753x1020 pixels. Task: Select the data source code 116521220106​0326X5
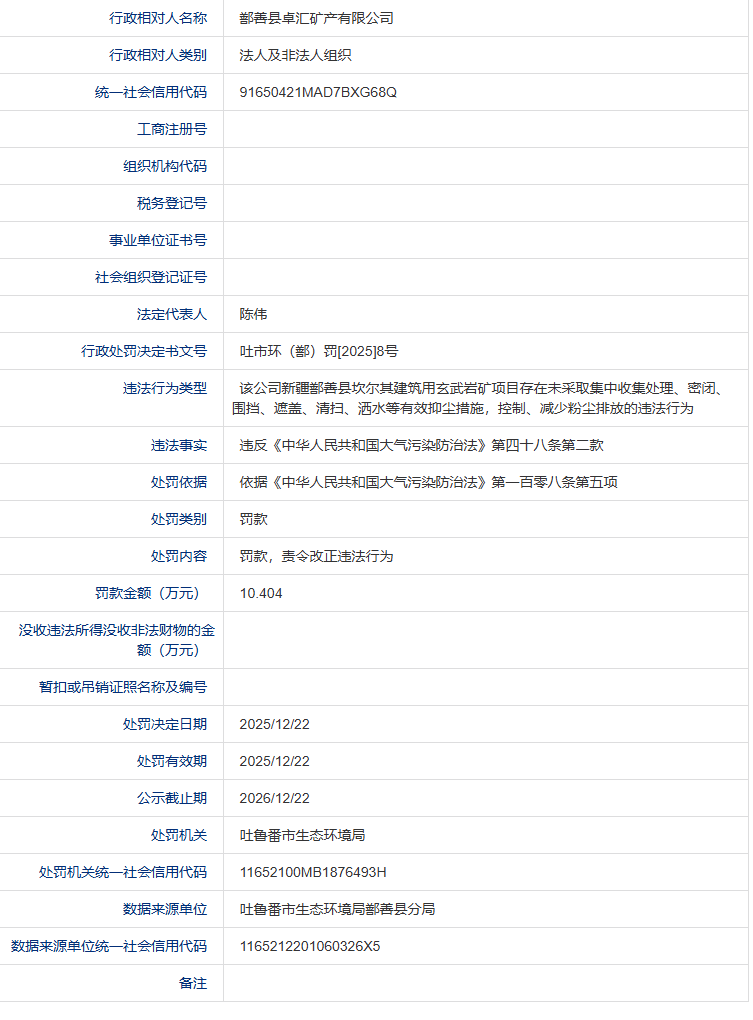[310, 946]
